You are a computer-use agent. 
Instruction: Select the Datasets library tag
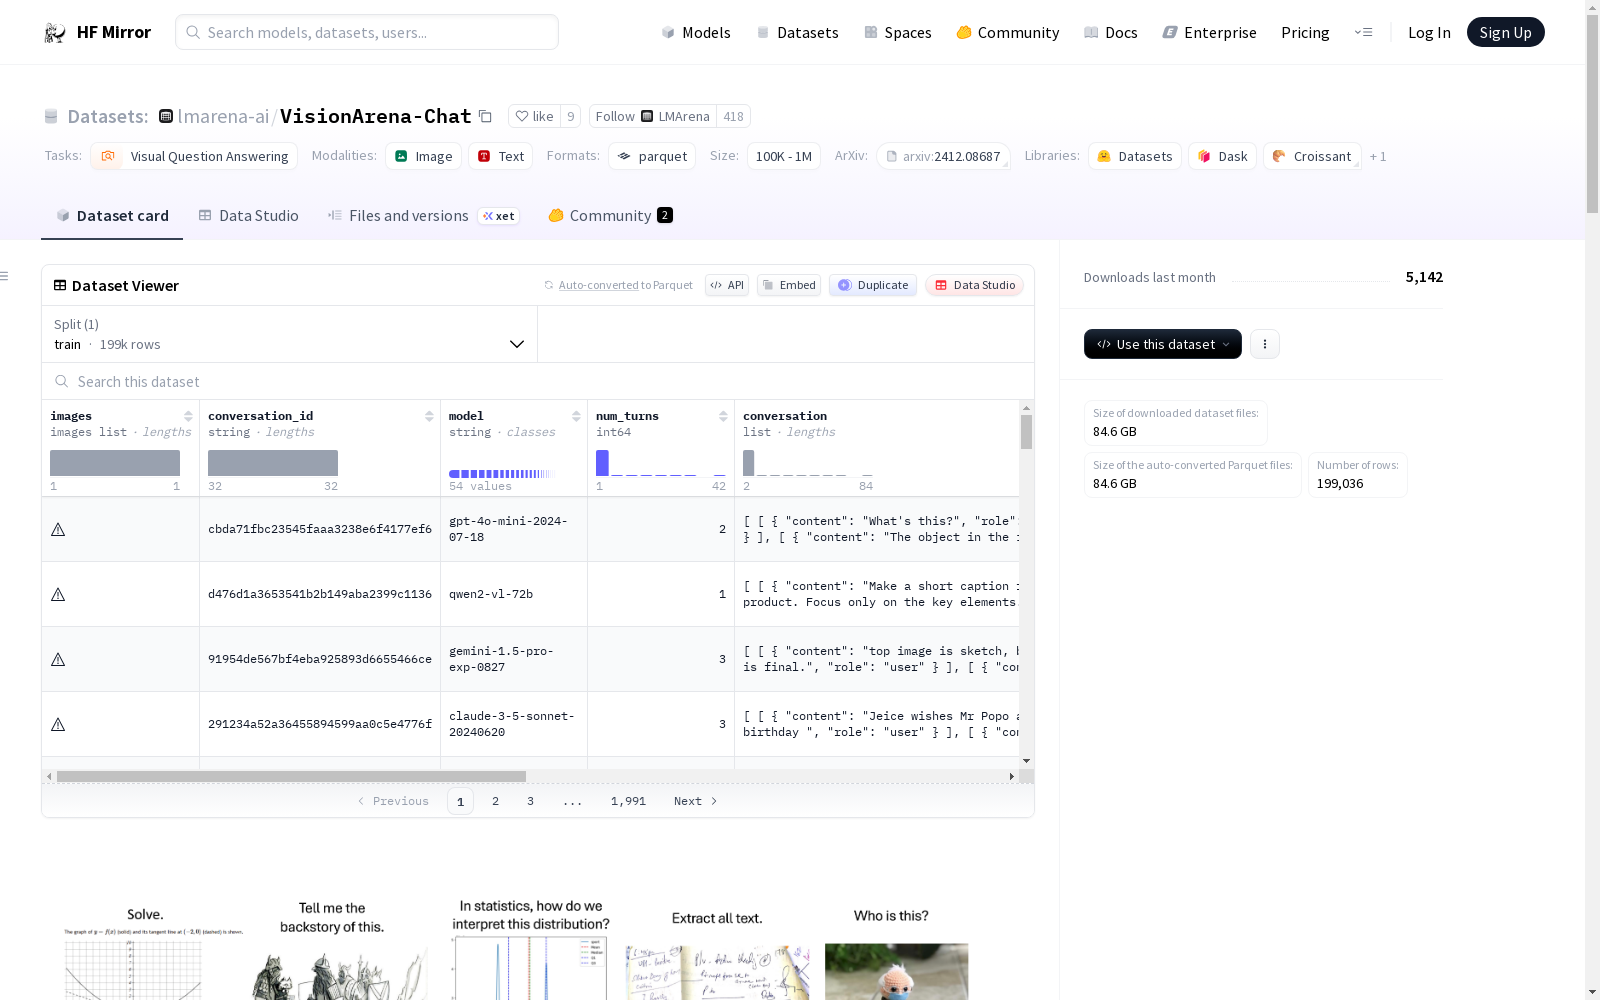click(1135, 156)
